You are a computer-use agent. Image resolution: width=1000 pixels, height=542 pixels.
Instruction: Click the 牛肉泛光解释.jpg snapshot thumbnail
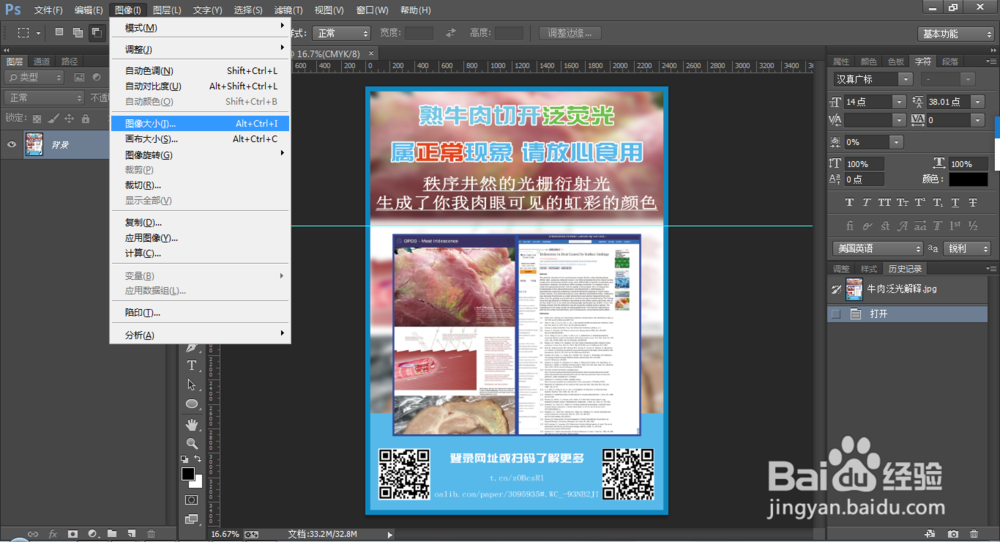point(854,289)
